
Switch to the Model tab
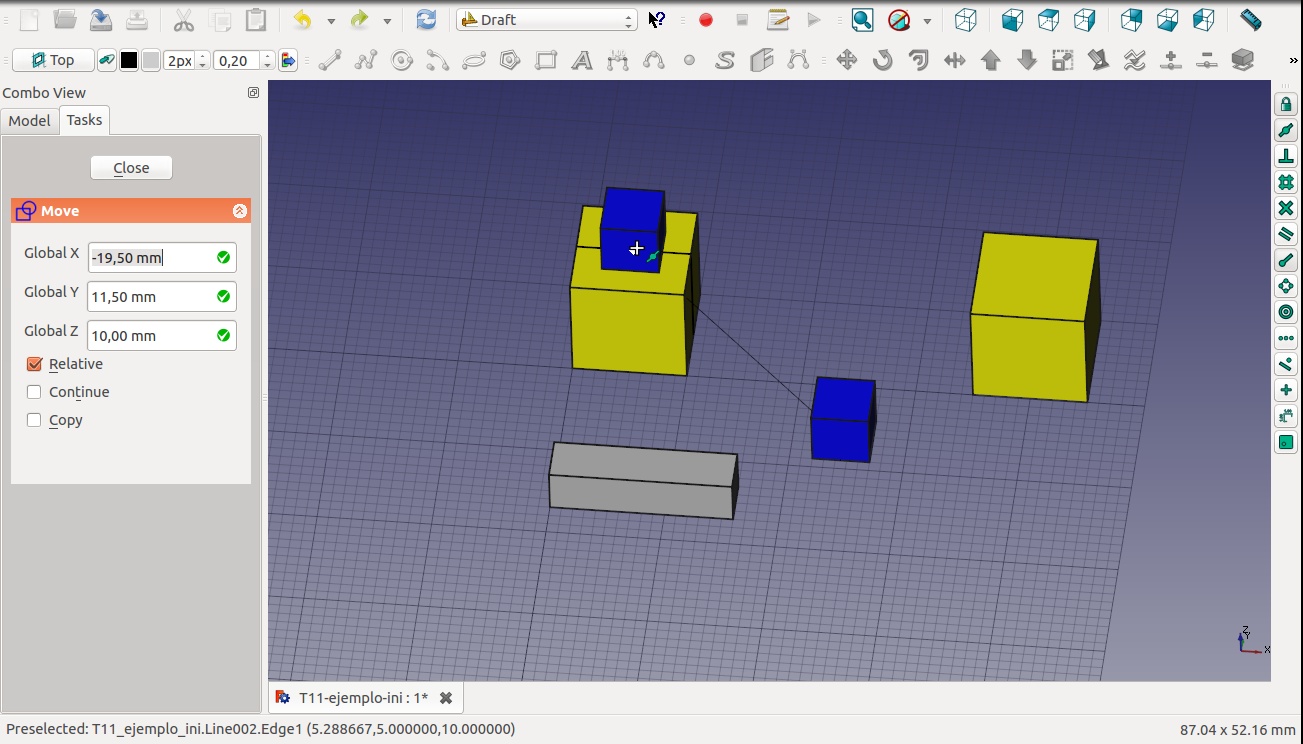pyautogui.click(x=29, y=120)
